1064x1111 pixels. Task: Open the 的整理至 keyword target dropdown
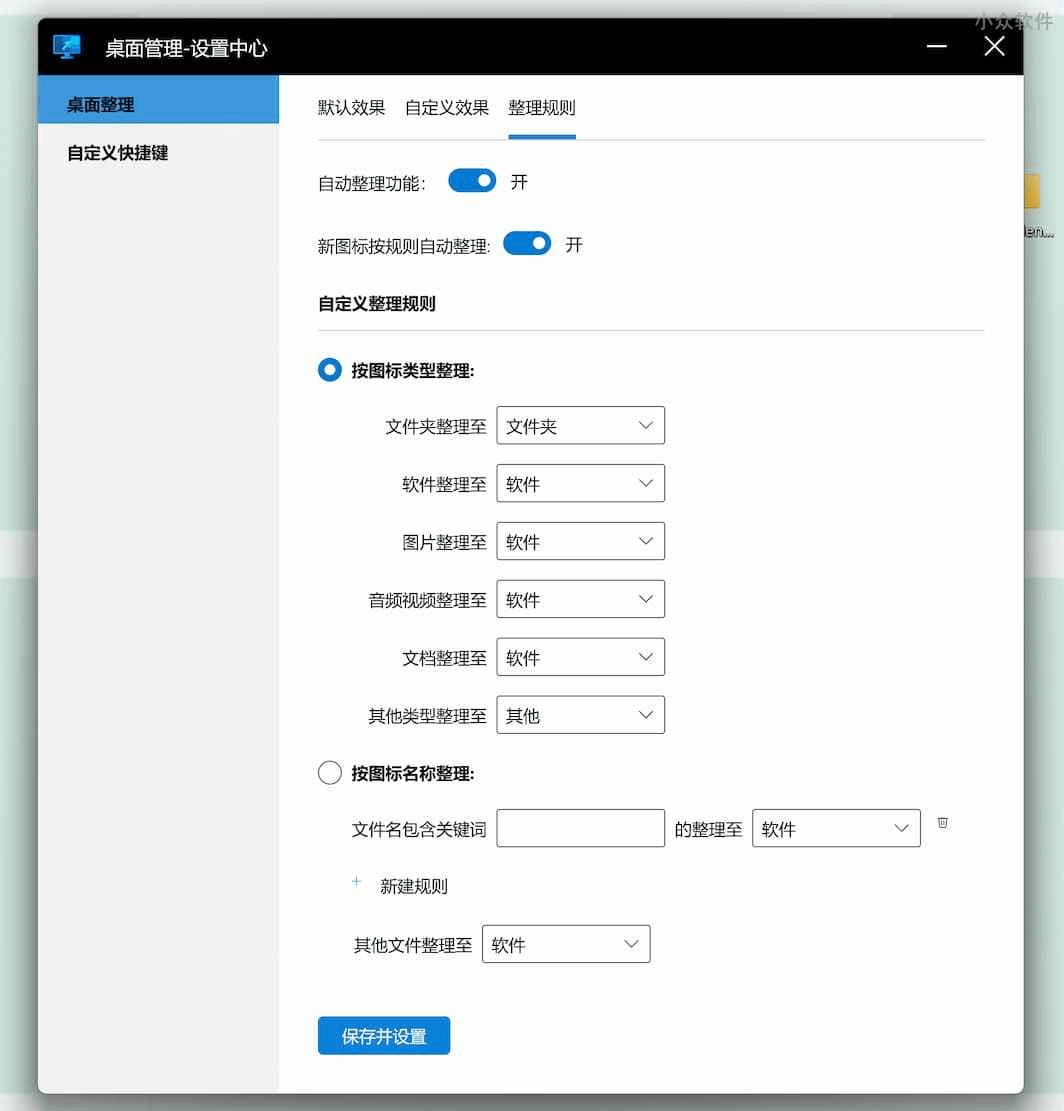pos(836,828)
